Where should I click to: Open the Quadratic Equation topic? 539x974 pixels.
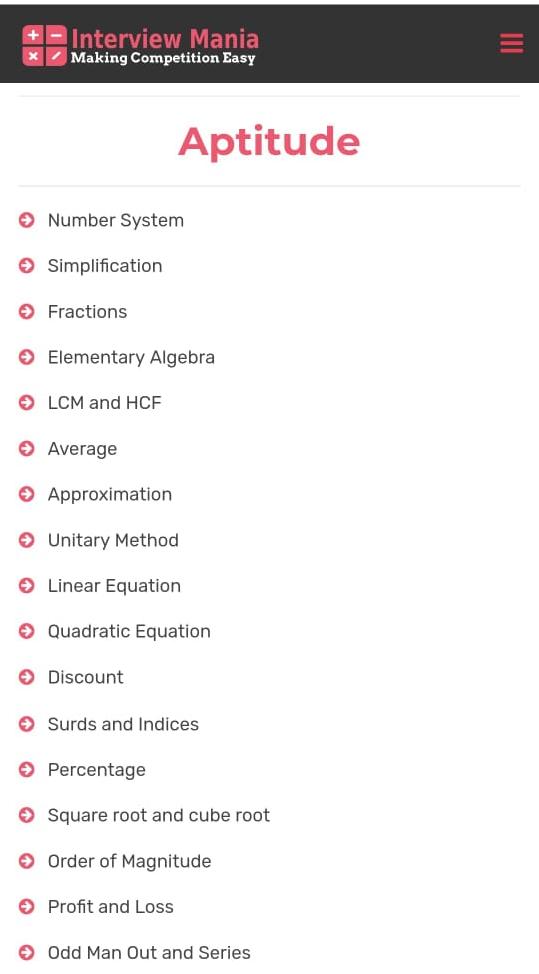pos(129,632)
